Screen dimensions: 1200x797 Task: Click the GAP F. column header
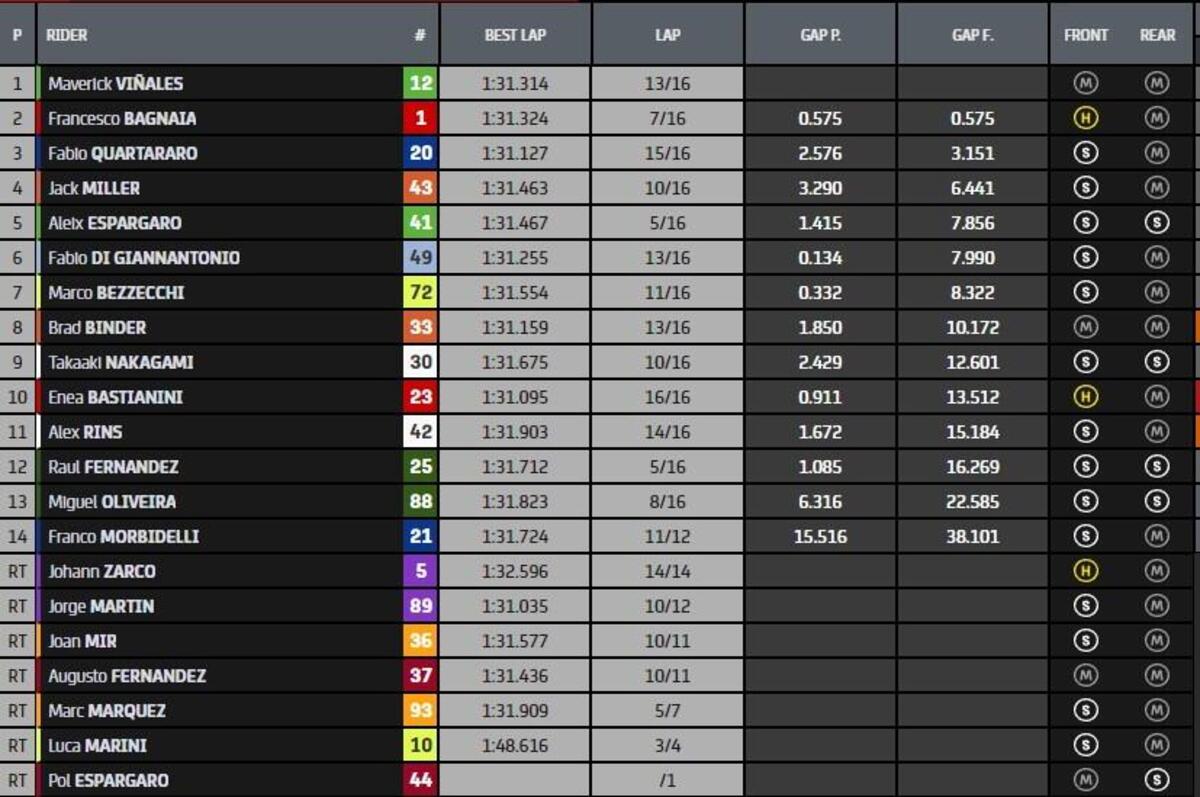point(972,35)
